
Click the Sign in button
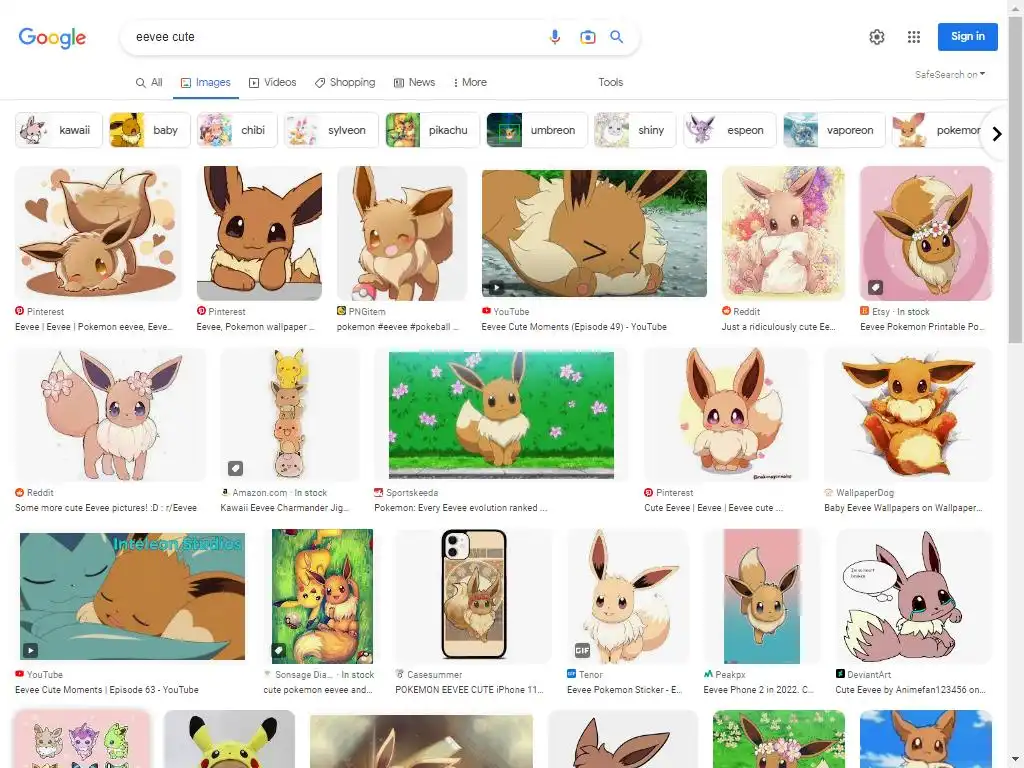point(967,37)
